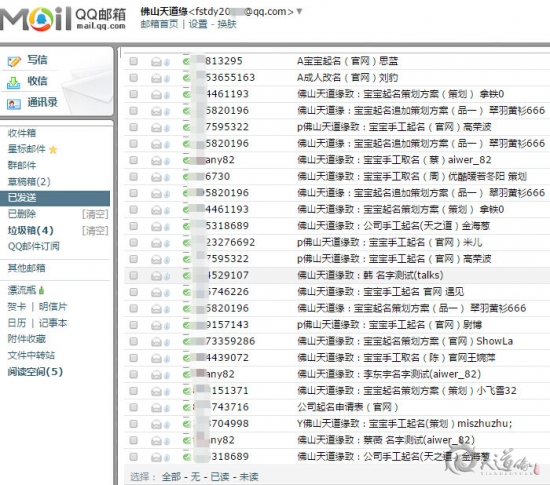Viewport: 550px width, 485px height.
Task: Select checkbox of the 529107 talks mail
Action: click(x=133, y=276)
